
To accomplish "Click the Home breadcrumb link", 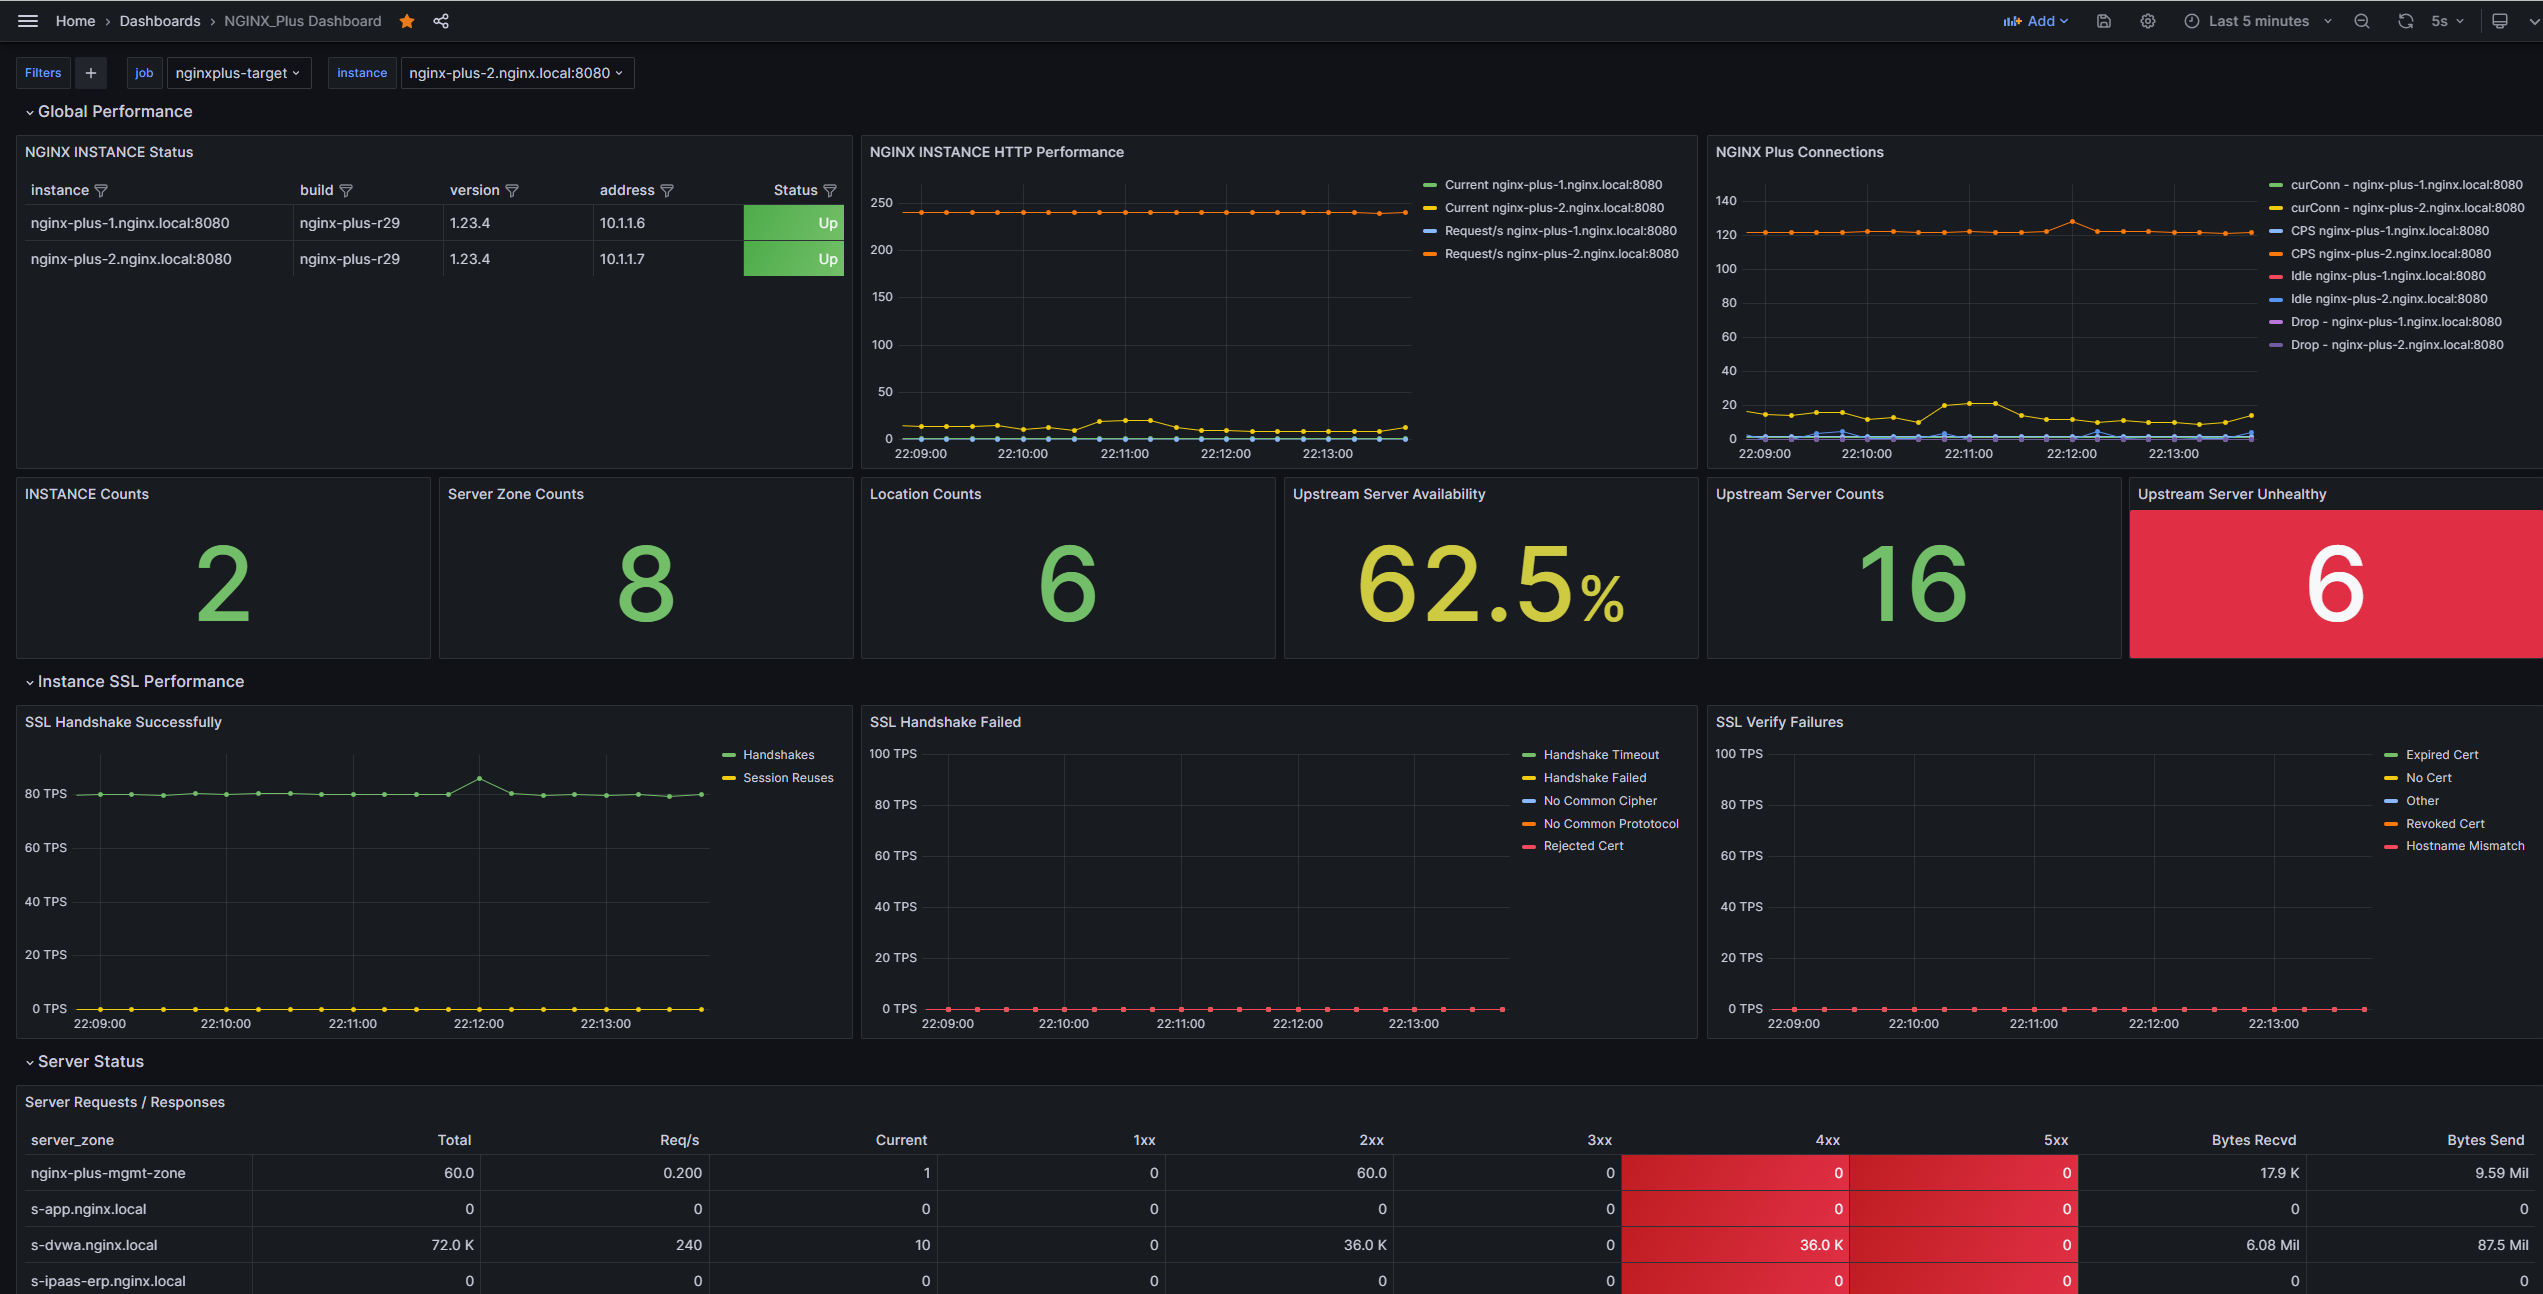I will point(75,21).
